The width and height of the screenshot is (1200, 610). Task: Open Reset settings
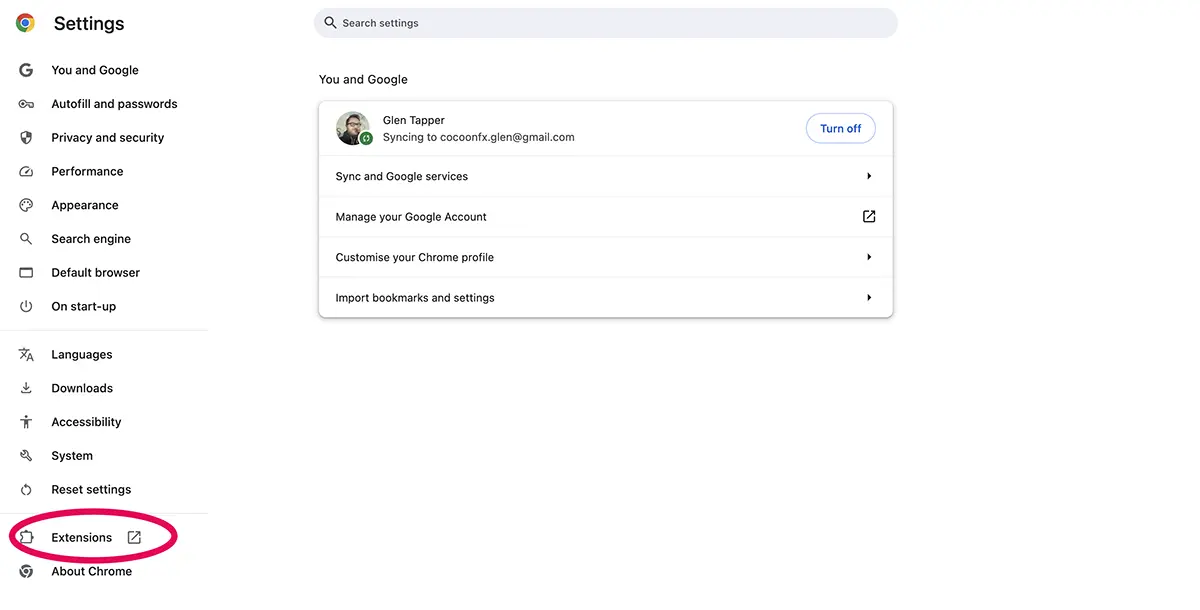click(x=91, y=489)
